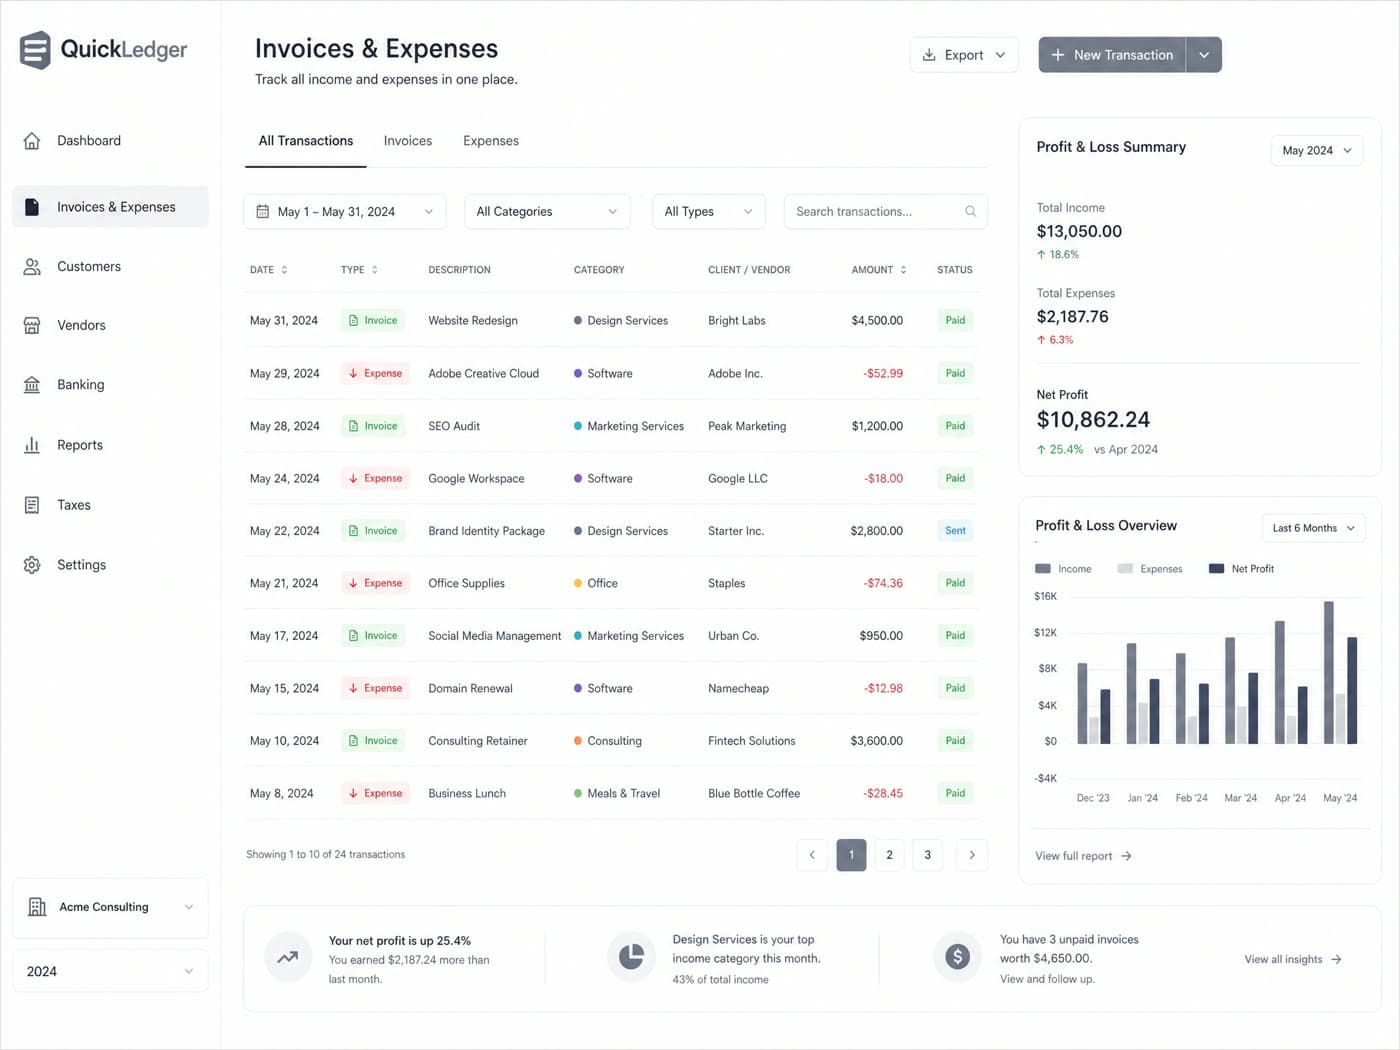Open Dashboard in the sidebar
Viewport: 1400px width, 1050px height.
[110, 141]
